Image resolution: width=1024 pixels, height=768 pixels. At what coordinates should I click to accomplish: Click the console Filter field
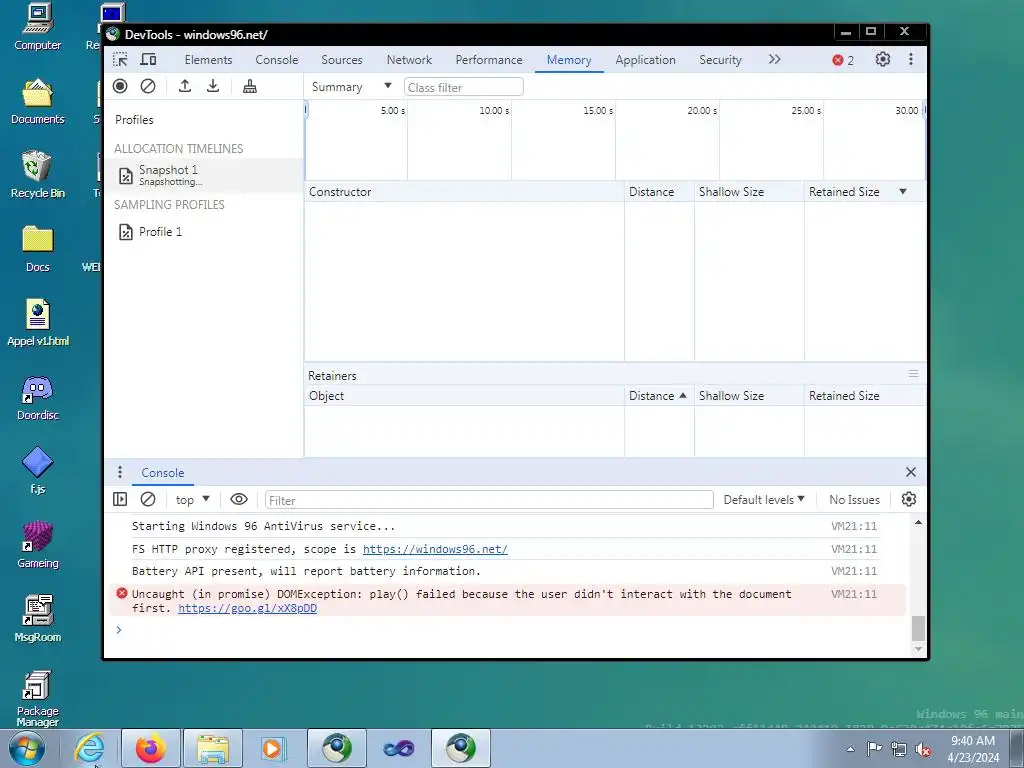tap(489, 500)
